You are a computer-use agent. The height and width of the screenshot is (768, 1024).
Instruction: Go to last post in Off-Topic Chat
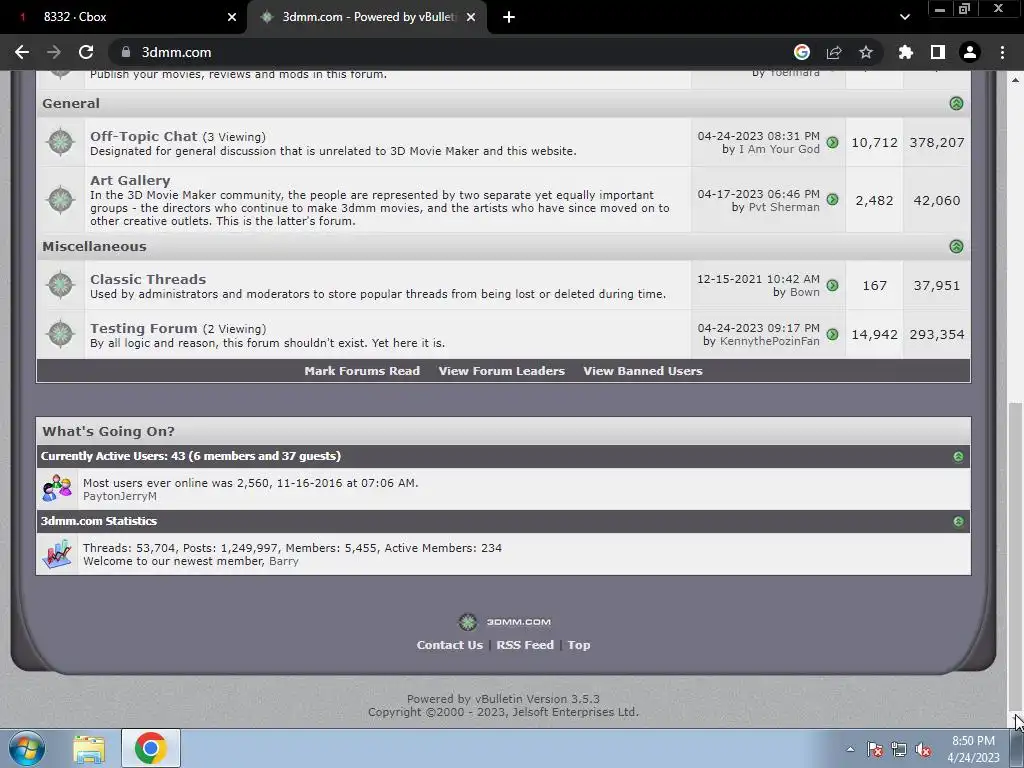[832, 142]
